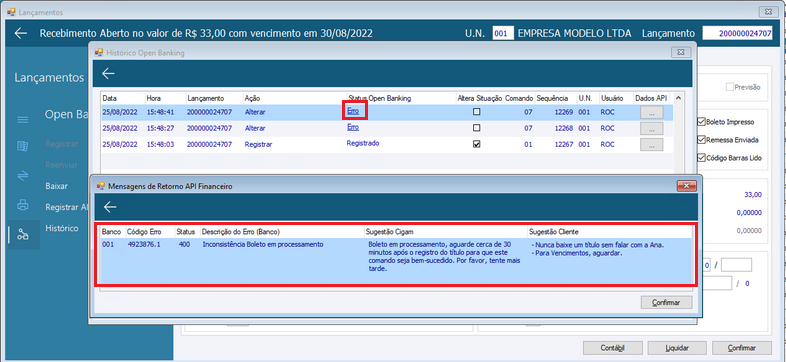Select the transfer arrows icon in sidebar
Image resolution: width=786 pixels, height=362 pixels.
coord(23,175)
